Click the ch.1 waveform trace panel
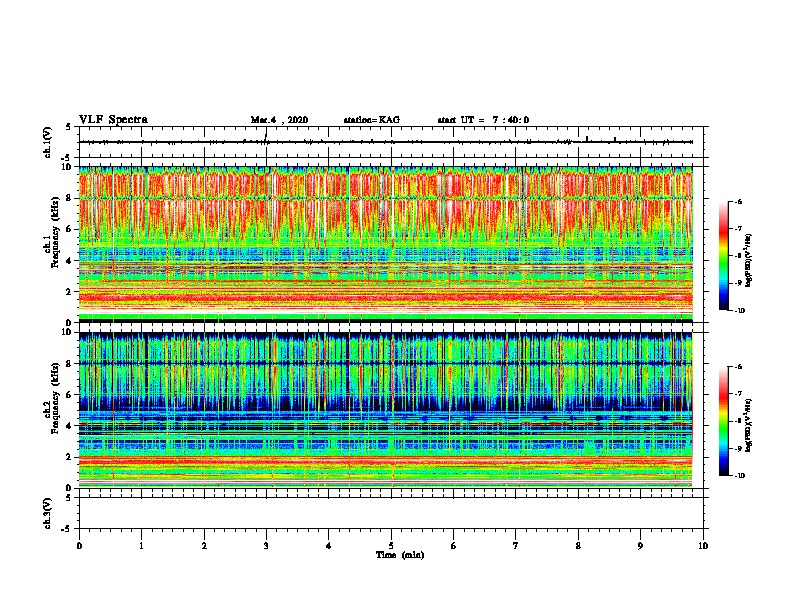Image resolution: width=792 pixels, height=612 pixels. point(391,142)
